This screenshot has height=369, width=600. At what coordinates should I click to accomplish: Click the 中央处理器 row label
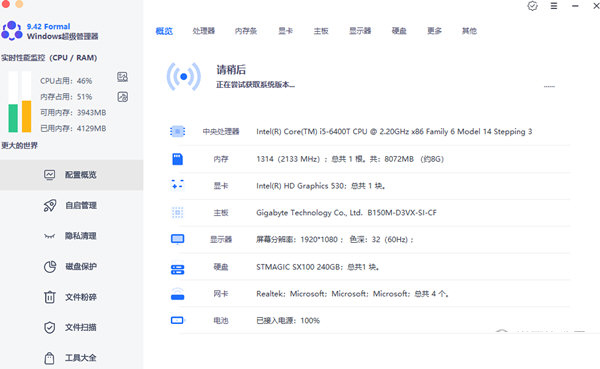(221, 132)
